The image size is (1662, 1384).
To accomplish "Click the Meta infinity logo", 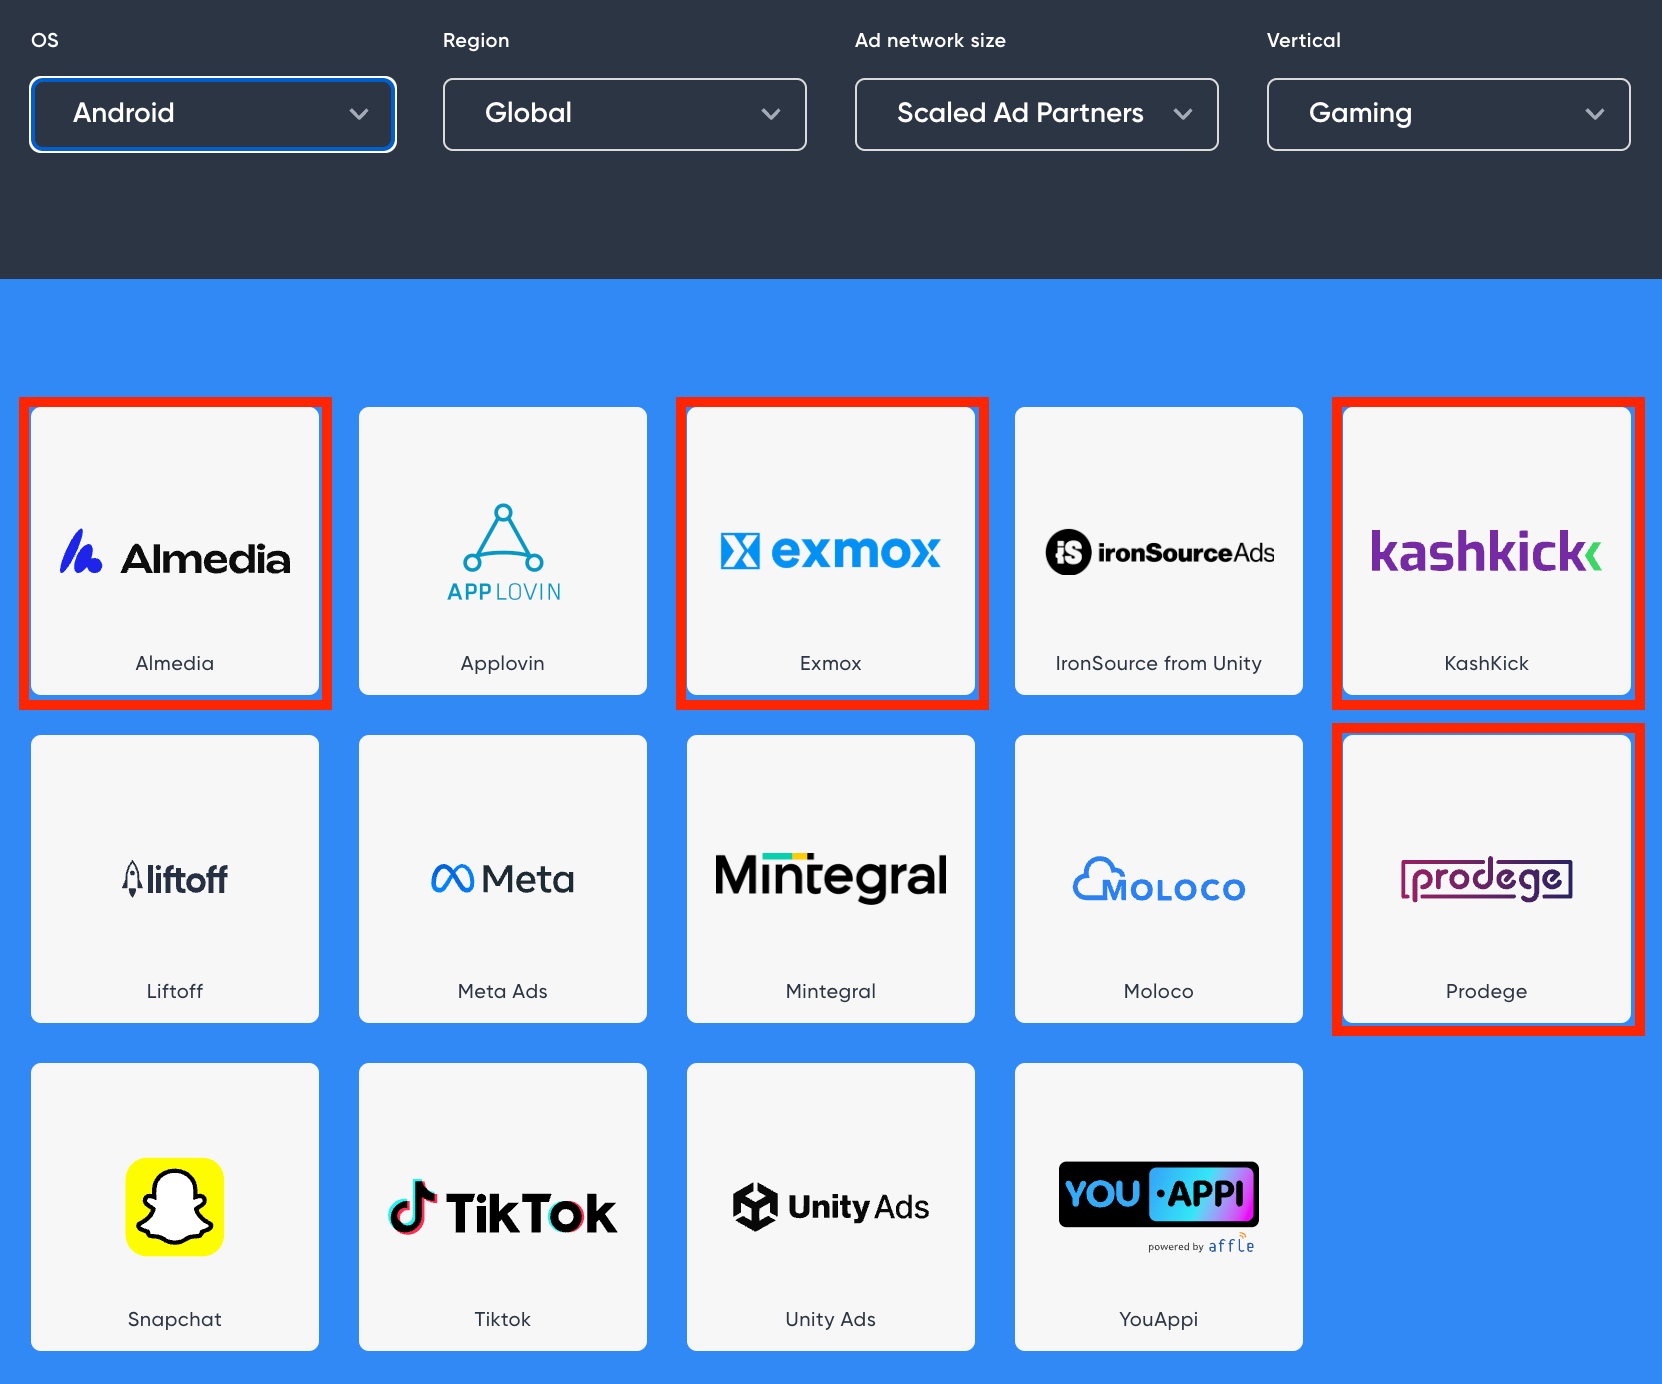I will (503, 879).
